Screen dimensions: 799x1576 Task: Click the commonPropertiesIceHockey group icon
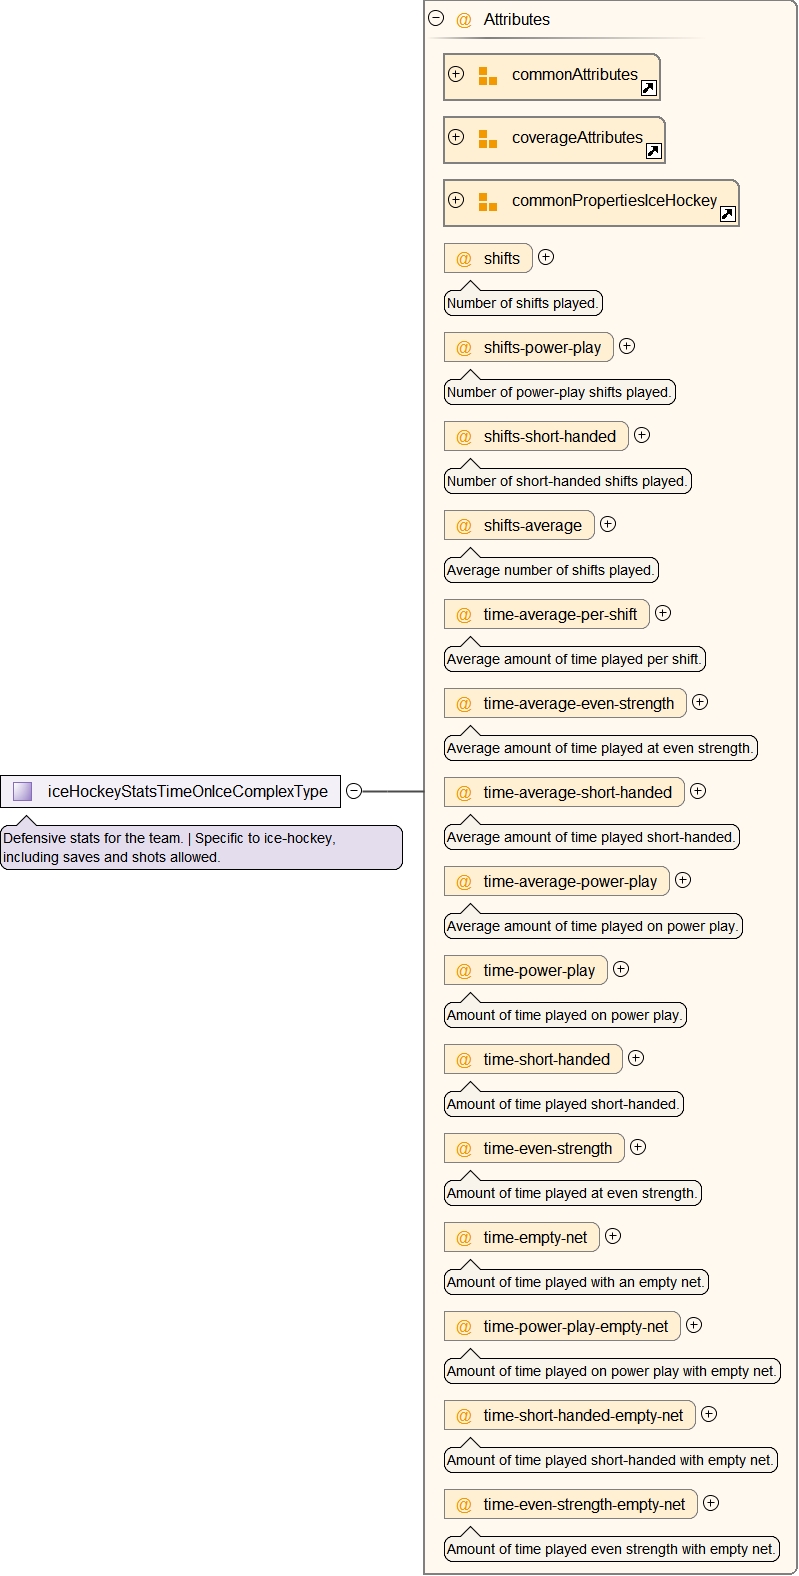coord(488,202)
